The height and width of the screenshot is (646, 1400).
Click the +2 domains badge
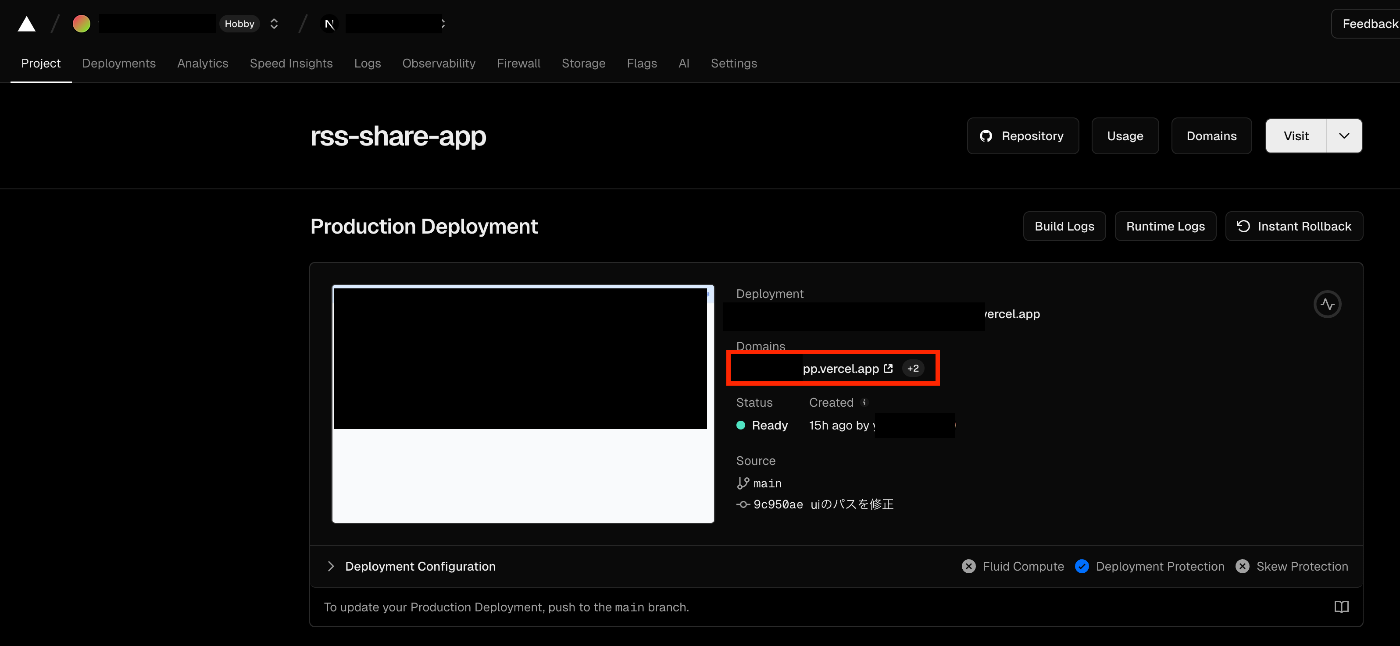click(x=912, y=369)
